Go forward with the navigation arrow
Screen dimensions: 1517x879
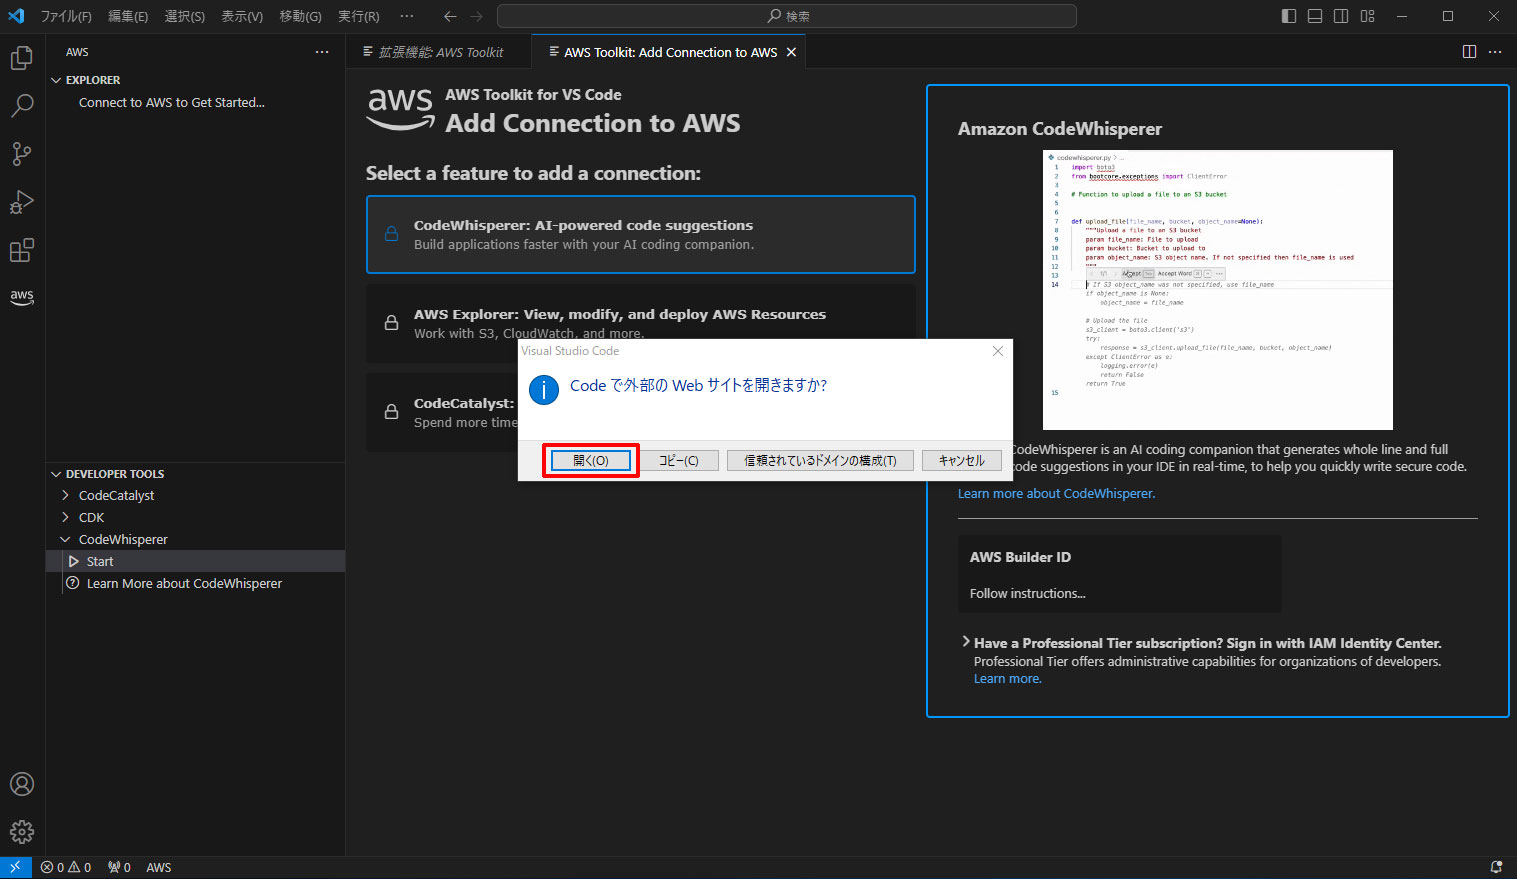click(476, 16)
